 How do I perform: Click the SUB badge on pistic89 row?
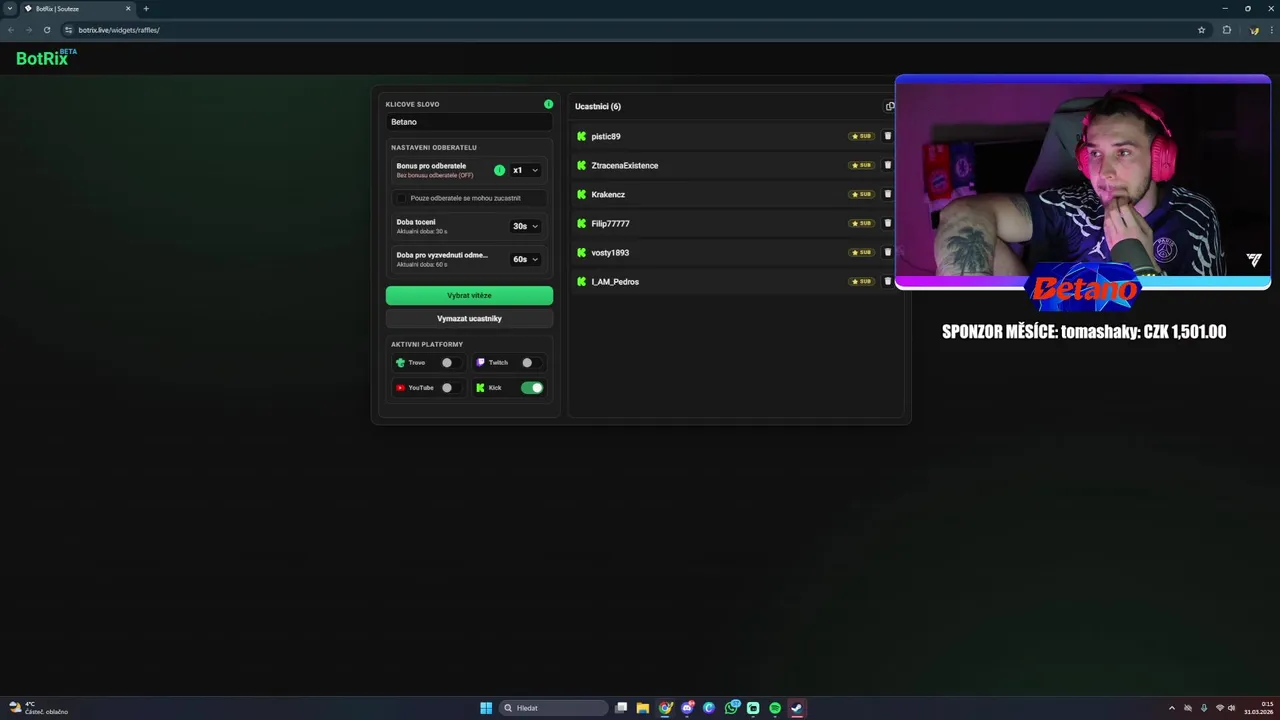click(x=861, y=136)
